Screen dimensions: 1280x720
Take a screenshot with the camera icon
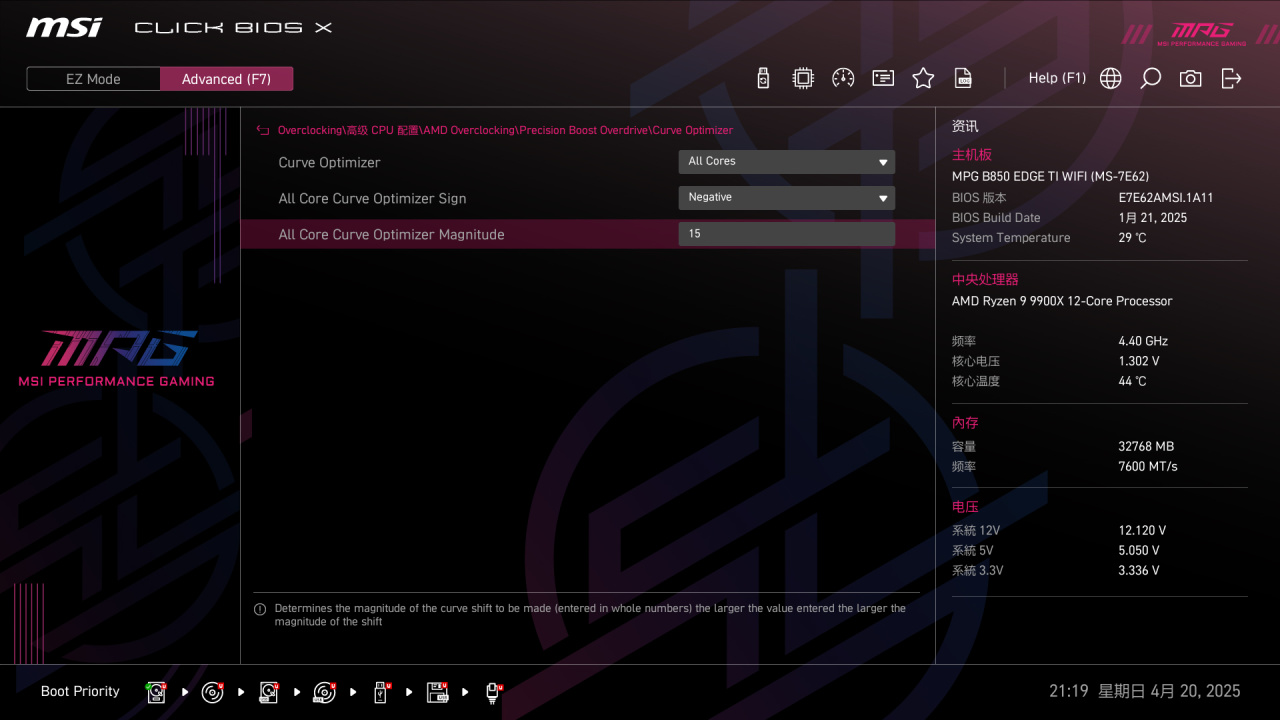coord(1190,78)
